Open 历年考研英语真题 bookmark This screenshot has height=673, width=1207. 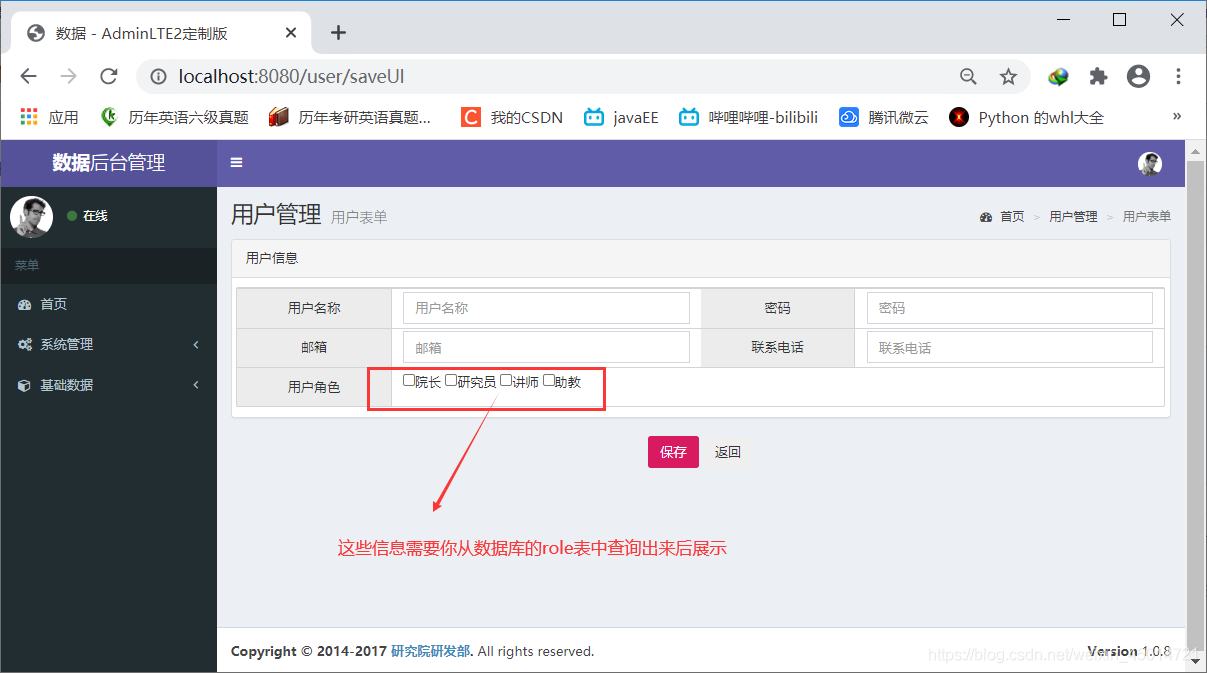point(350,117)
